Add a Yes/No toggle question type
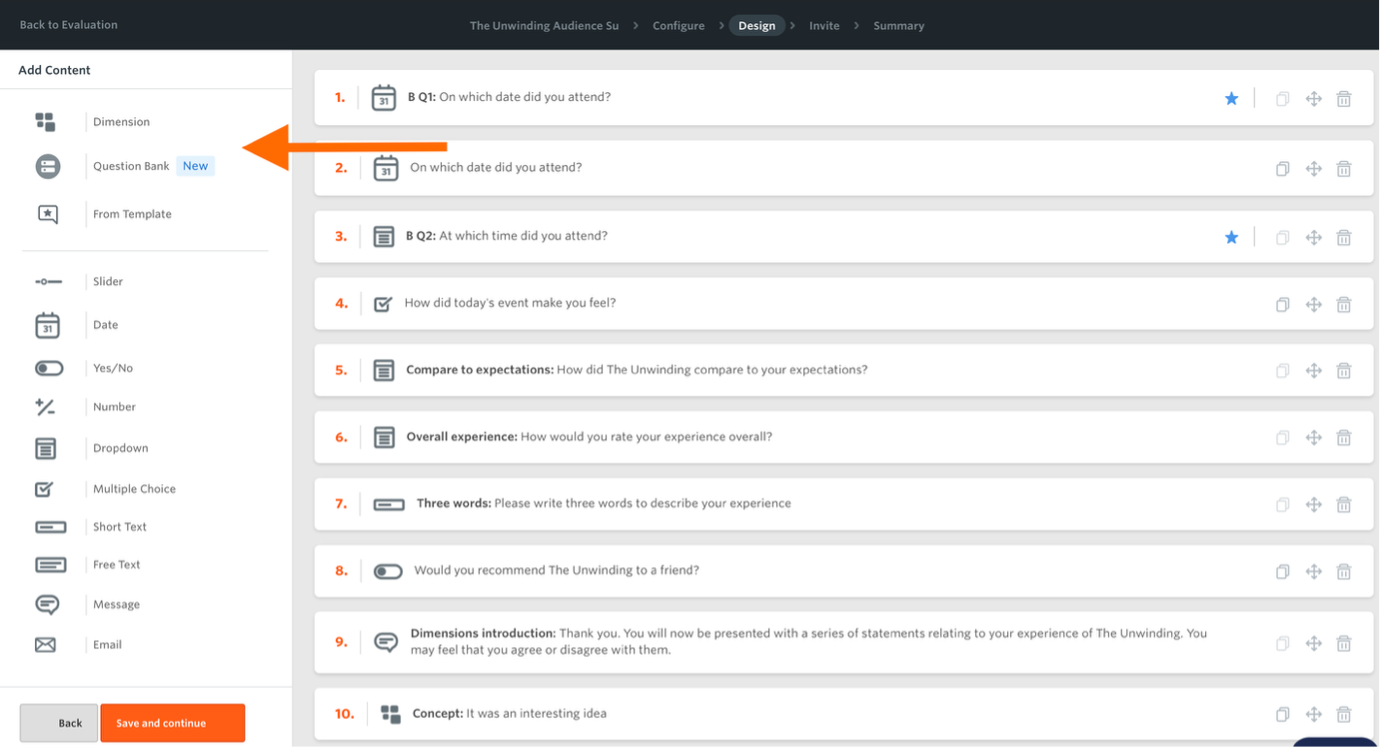 [112, 368]
